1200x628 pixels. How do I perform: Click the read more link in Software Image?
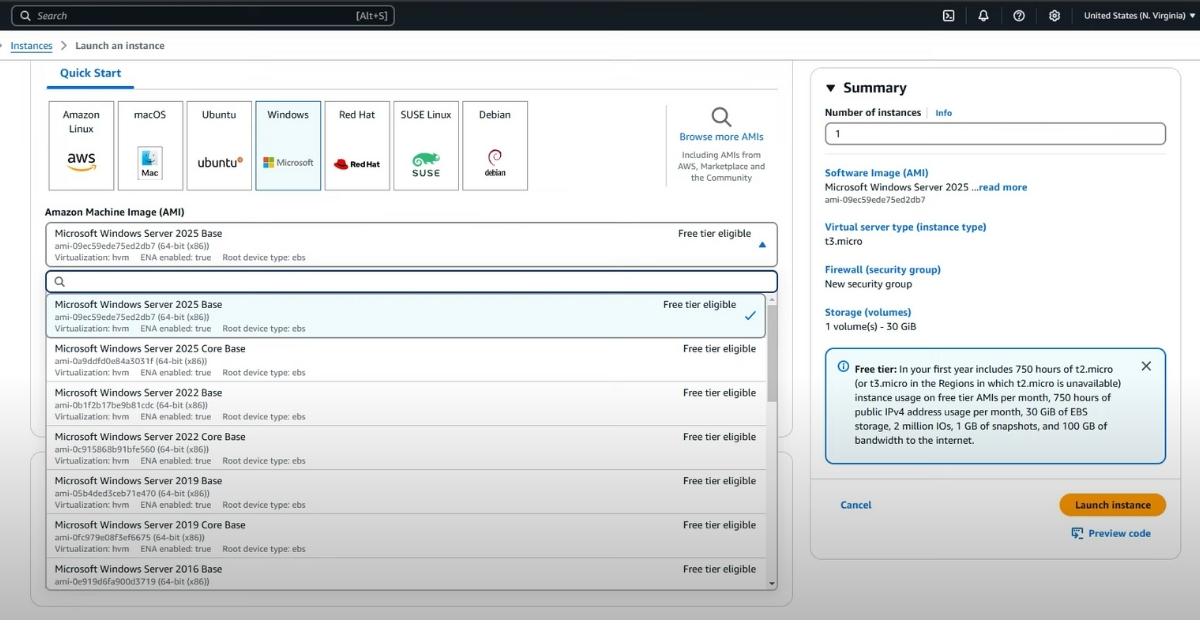pyautogui.click(x=1003, y=187)
